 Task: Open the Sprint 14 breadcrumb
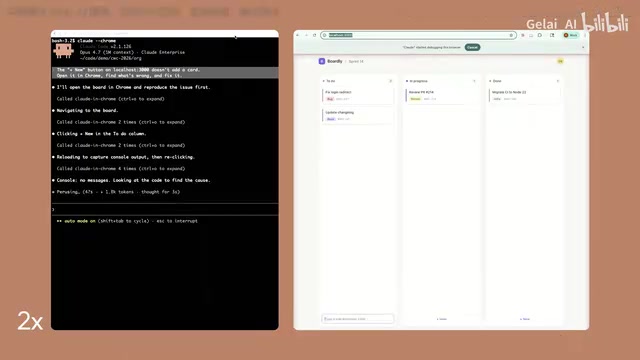[x=356, y=61]
